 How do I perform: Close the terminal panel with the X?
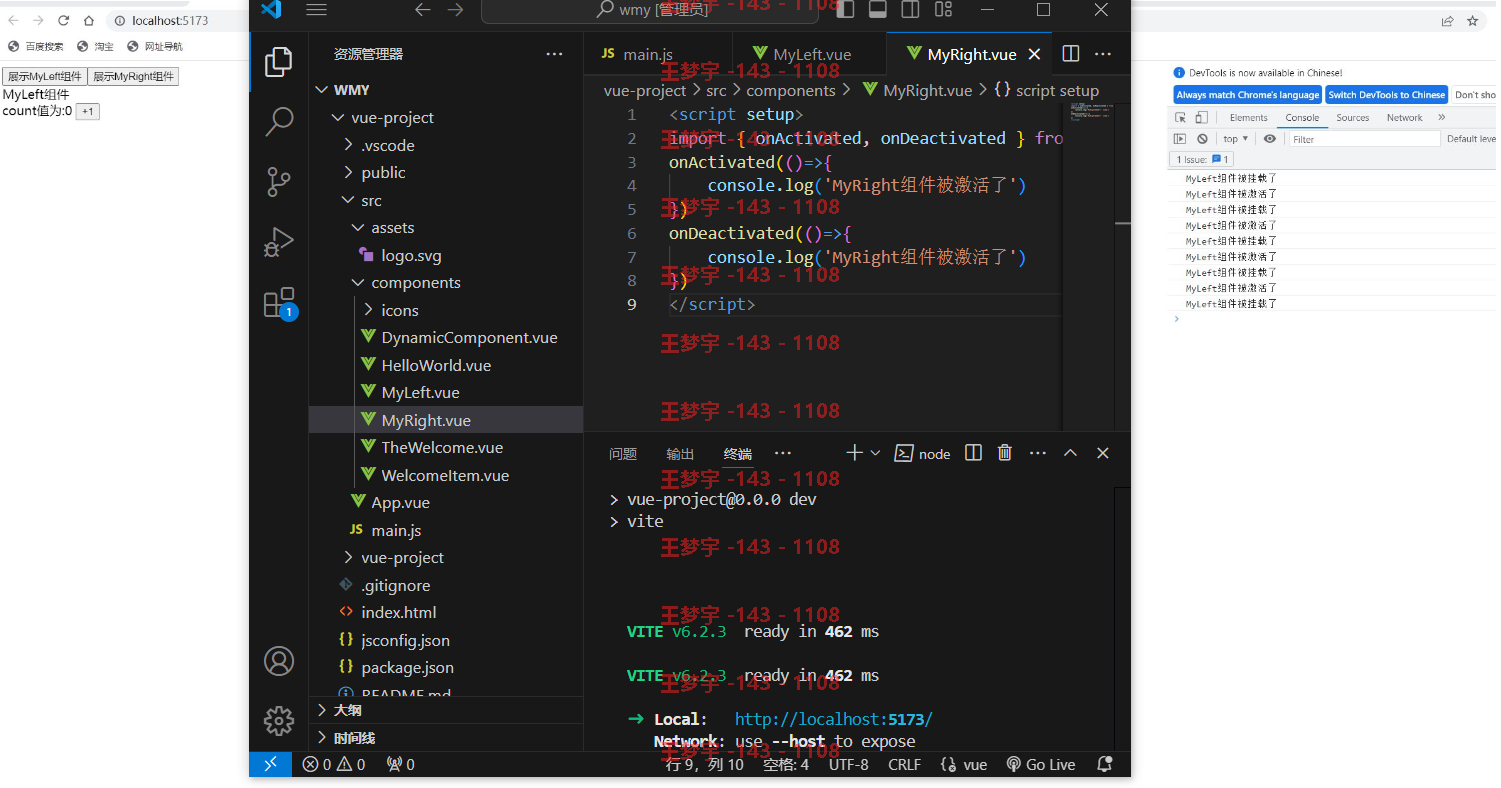pyautogui.click(x=1103, y=453)
